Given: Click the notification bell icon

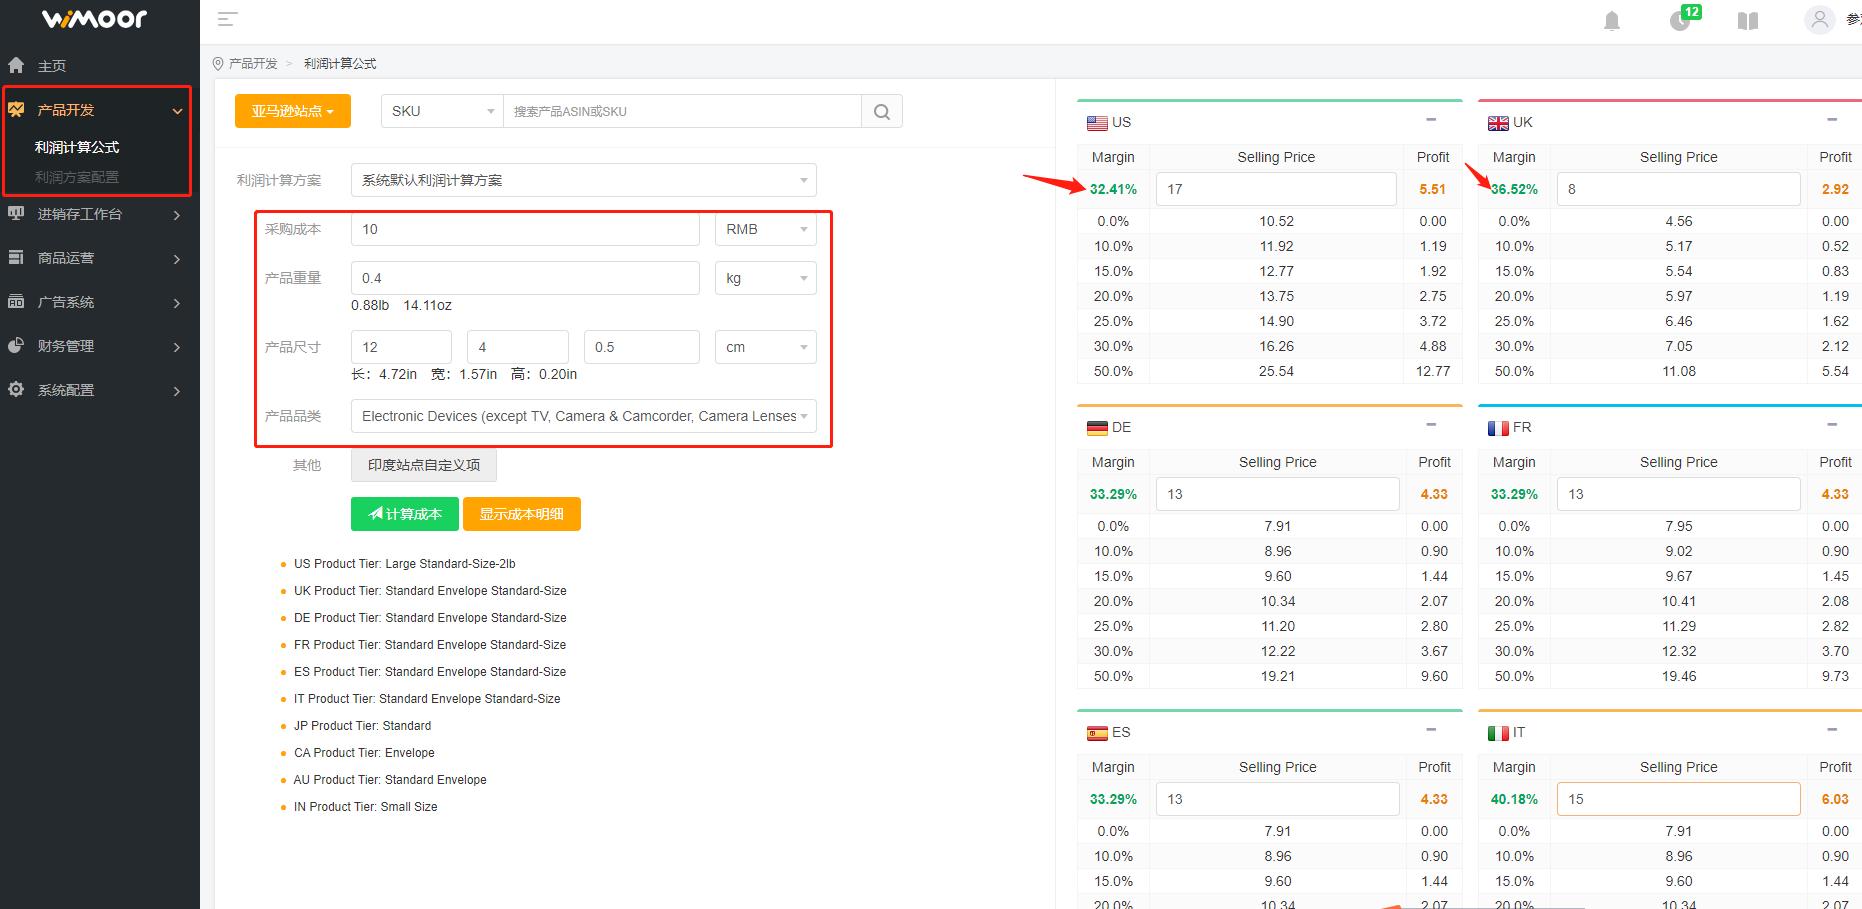Looking at the screenshot, I should 1611,21.
